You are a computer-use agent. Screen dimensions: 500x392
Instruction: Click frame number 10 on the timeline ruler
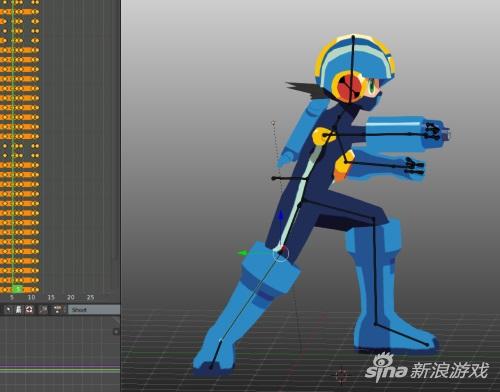(x=31, y=297)
